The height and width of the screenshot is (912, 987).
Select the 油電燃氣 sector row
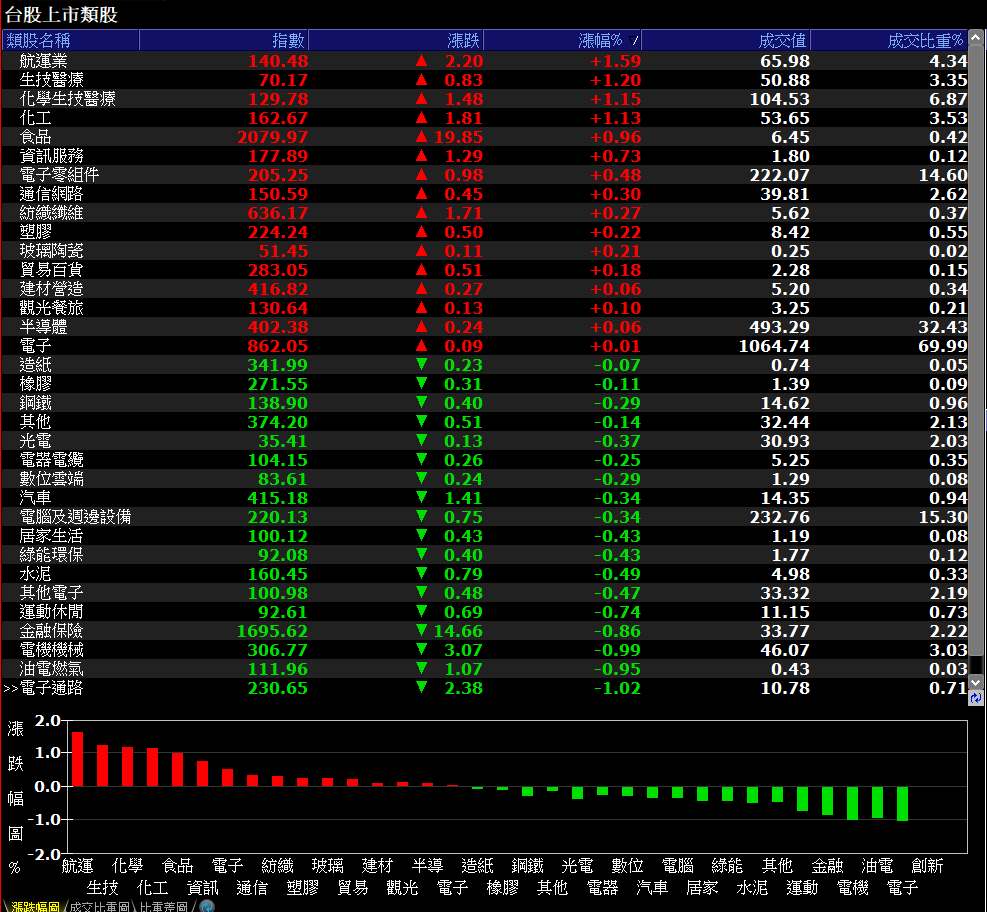[485, 668]
